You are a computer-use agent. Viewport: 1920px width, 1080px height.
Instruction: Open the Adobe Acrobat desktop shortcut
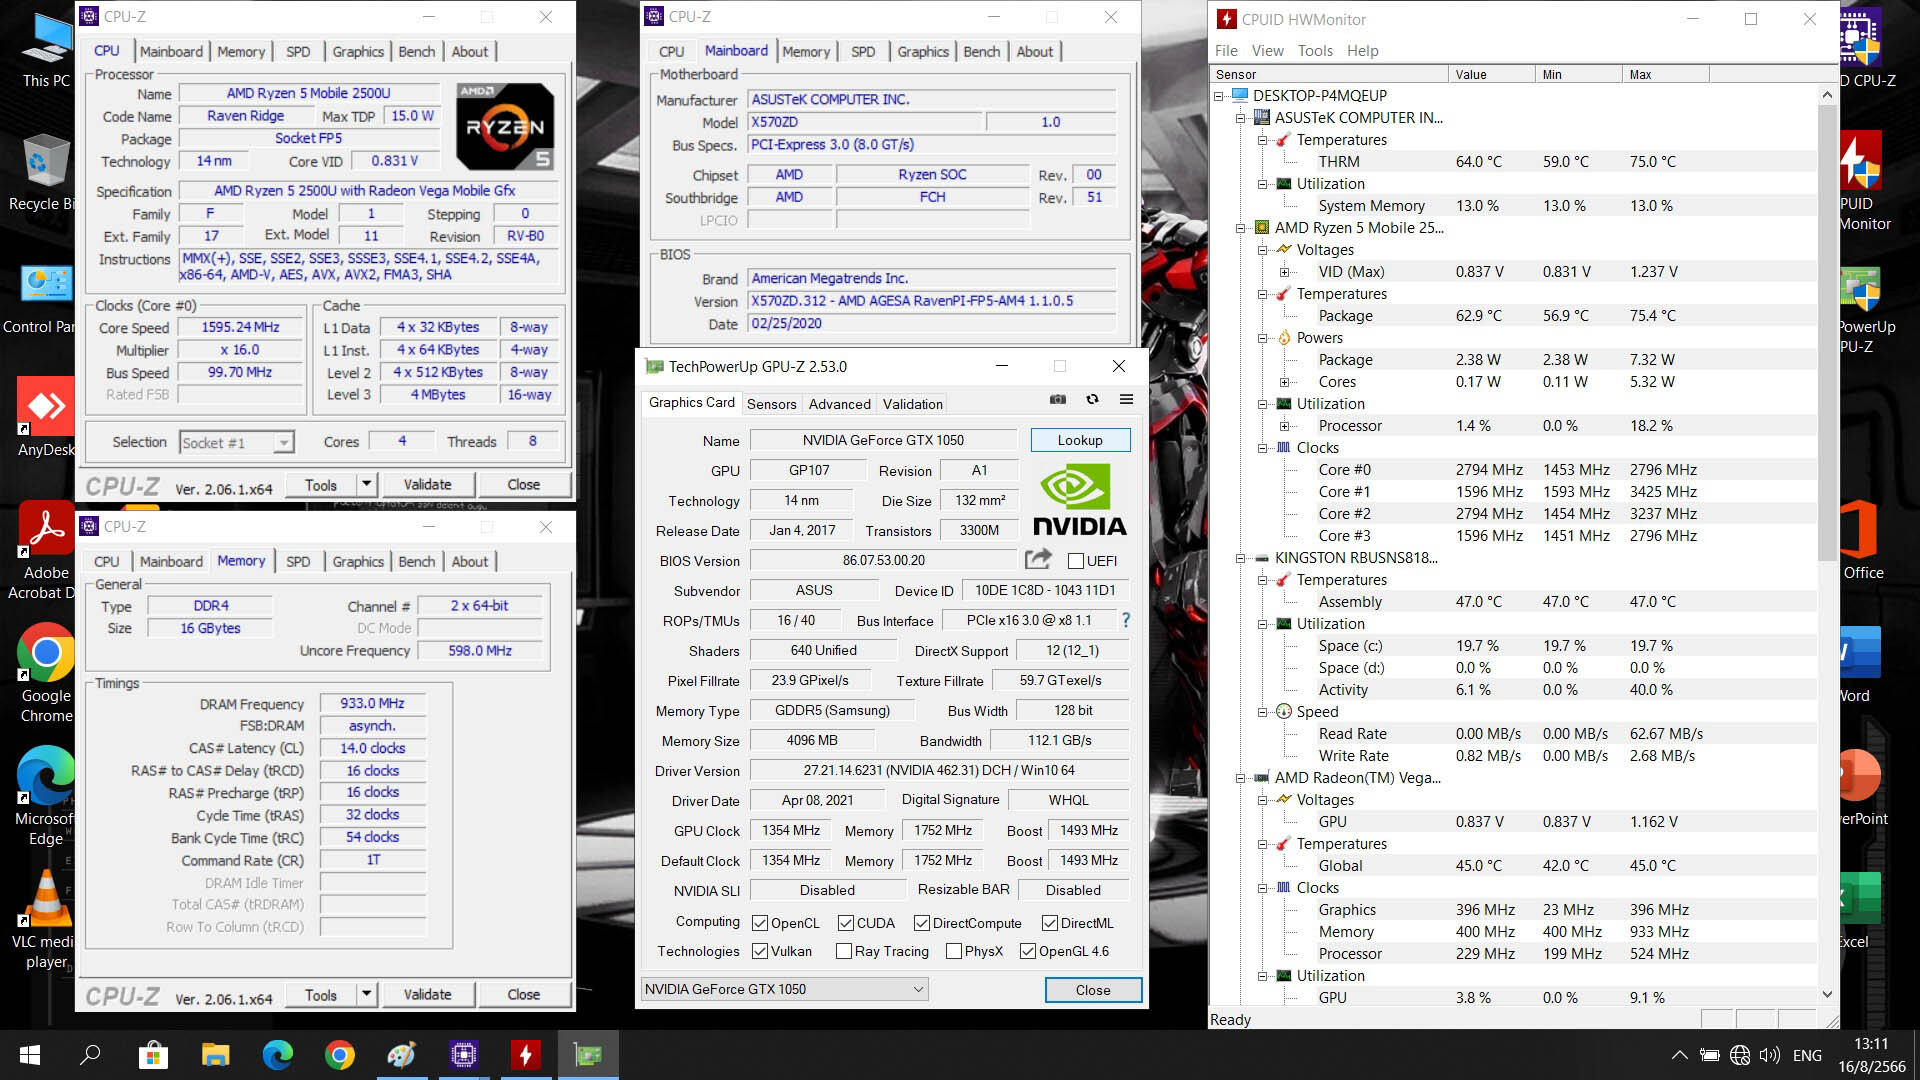[45, 552]
